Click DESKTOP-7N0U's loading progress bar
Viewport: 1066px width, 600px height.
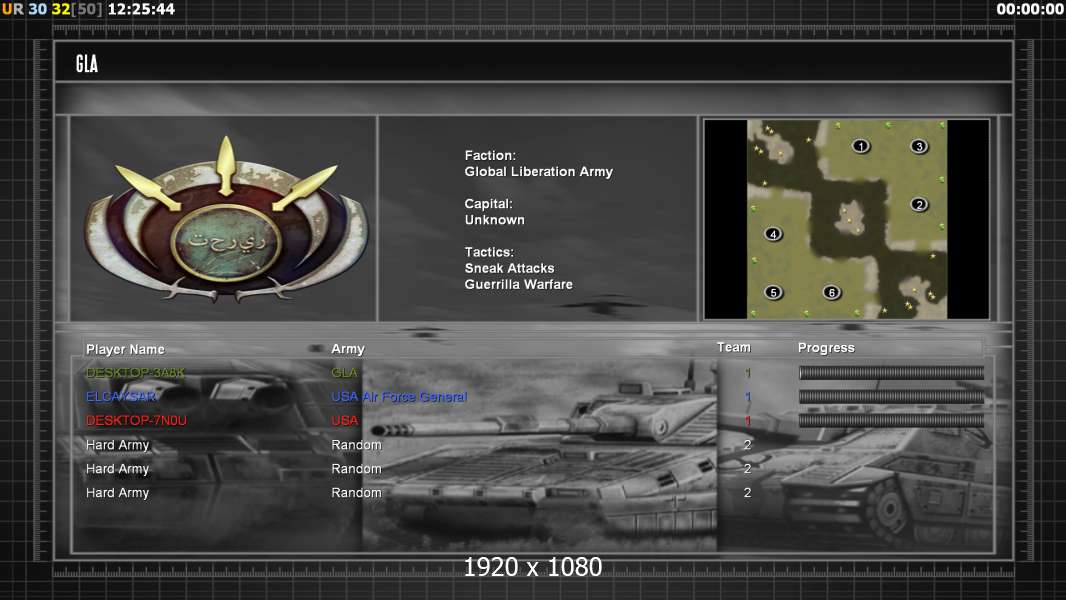pyautogui.click(x=891, y=421)
